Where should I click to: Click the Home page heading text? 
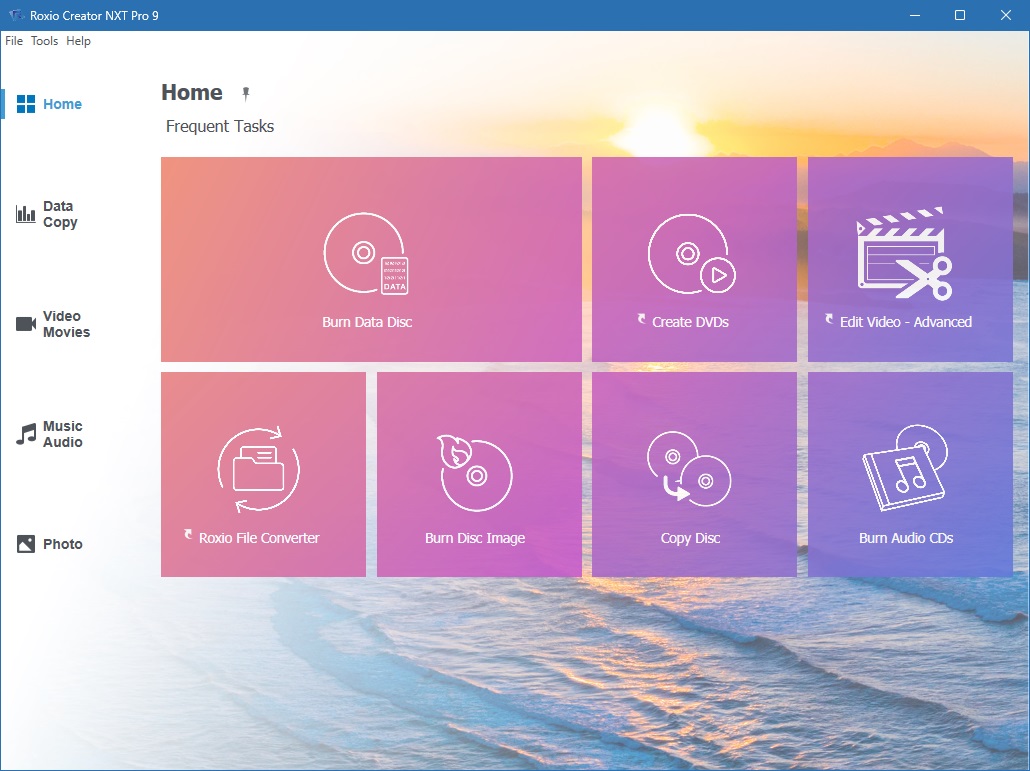tap(192, 93)
